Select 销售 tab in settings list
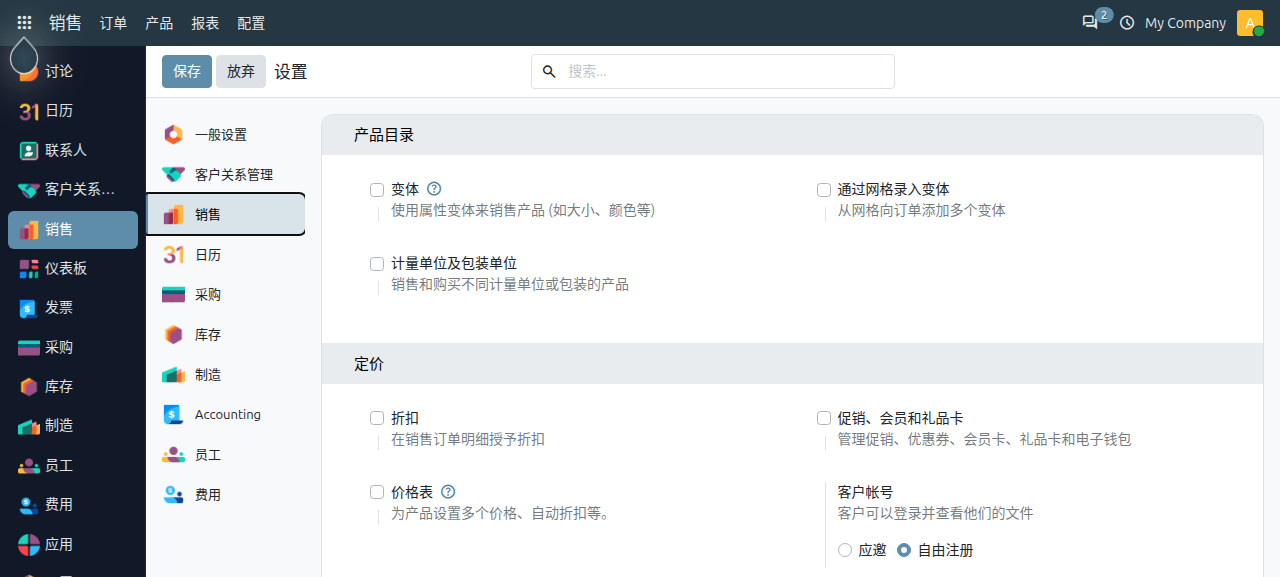This screenshot has height=577, width=1280. pyautogui.click(x=226, y=214)
